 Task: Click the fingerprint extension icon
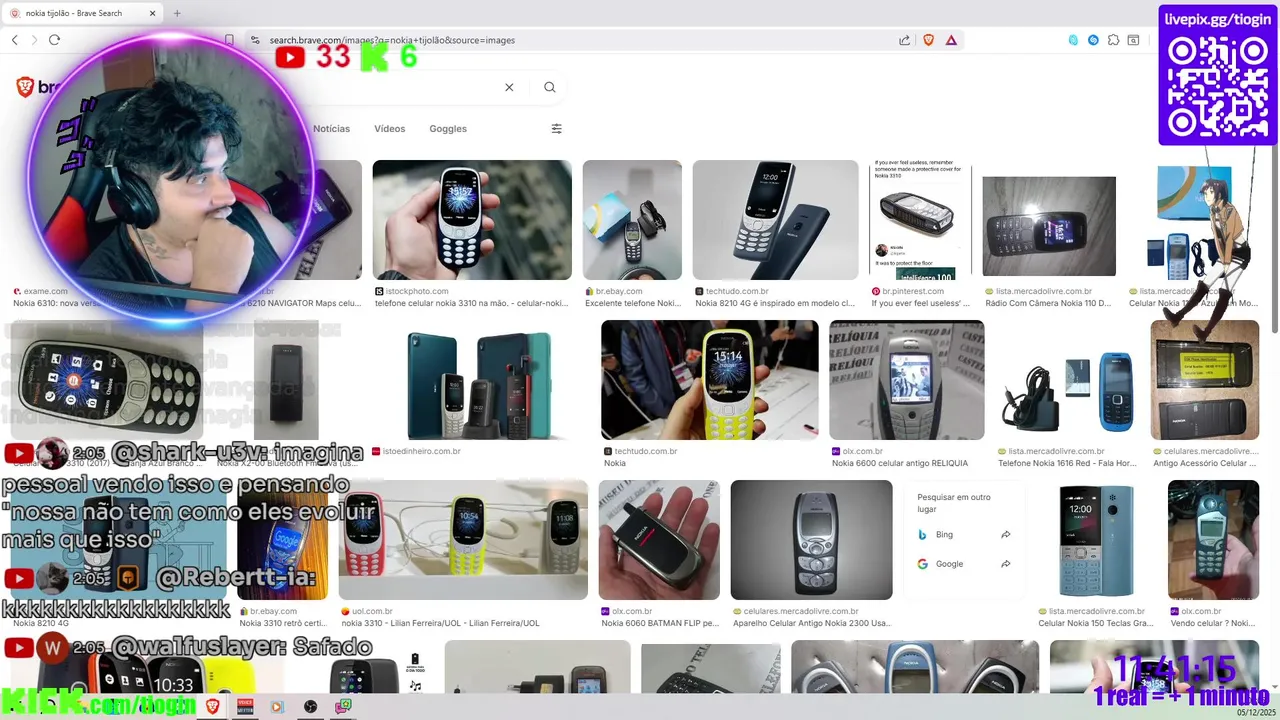tap(1073, 40)
